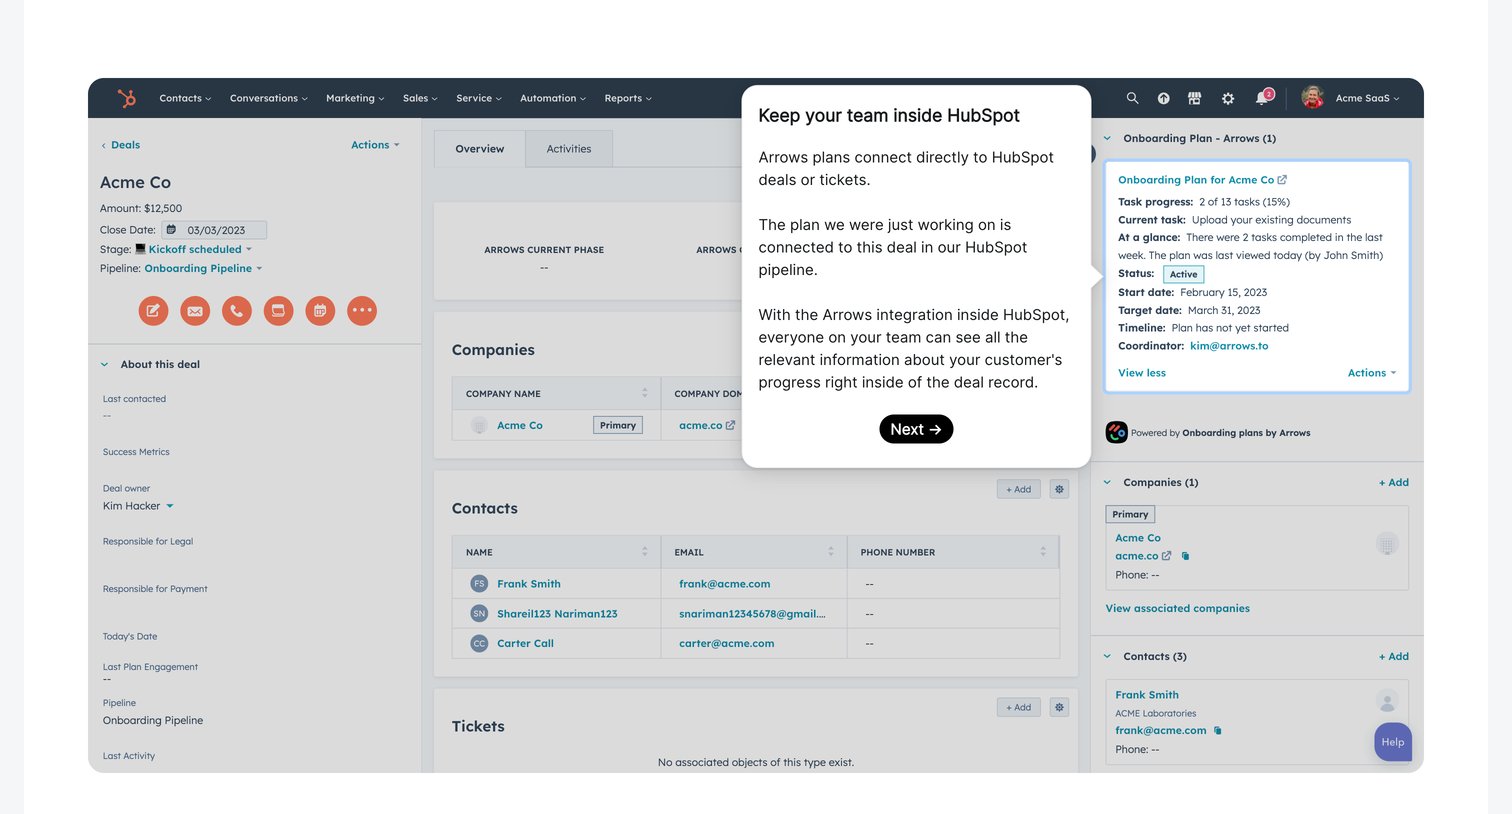This screenshot has height=814, width=1512.
Task: Click View associated companies link
Action: (1177, 609)
